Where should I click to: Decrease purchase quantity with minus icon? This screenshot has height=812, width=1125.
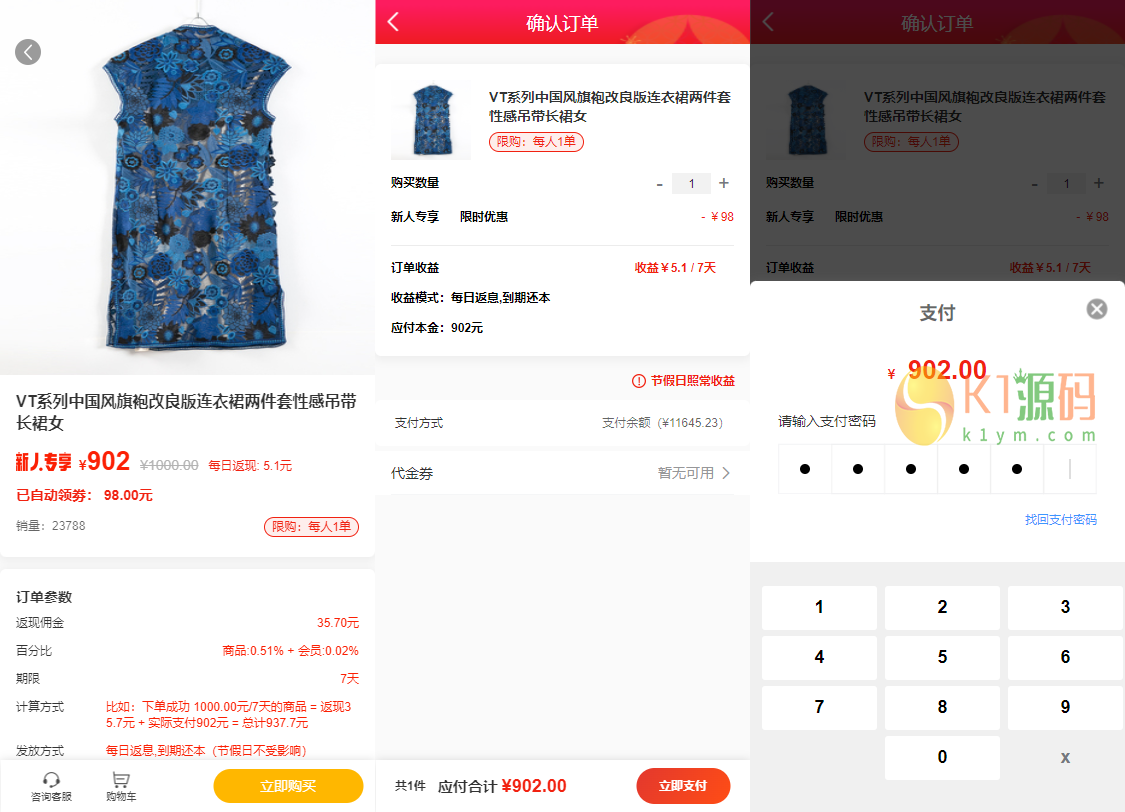[x=659, y=185]
